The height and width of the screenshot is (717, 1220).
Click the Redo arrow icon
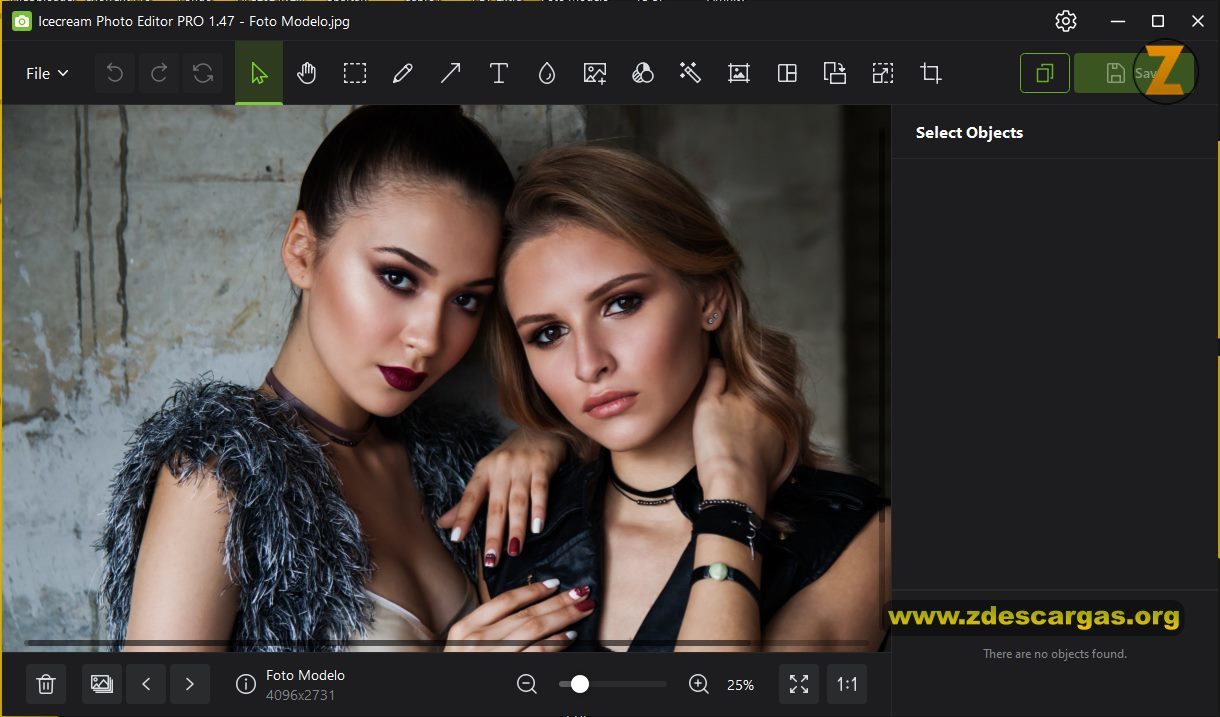tap(159, 73)
